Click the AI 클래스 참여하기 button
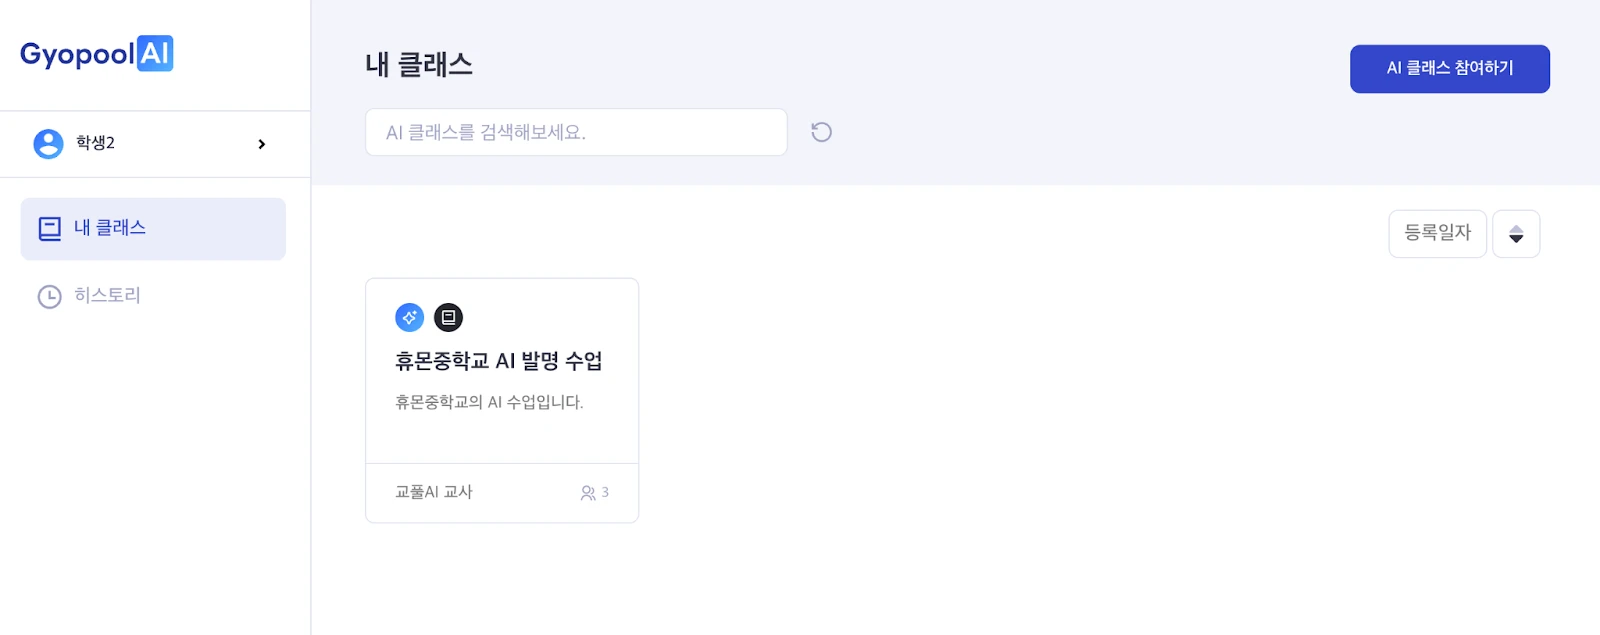Image resolution: width=1600 pixels, height=635 pixels. (x=1449, y=69)
